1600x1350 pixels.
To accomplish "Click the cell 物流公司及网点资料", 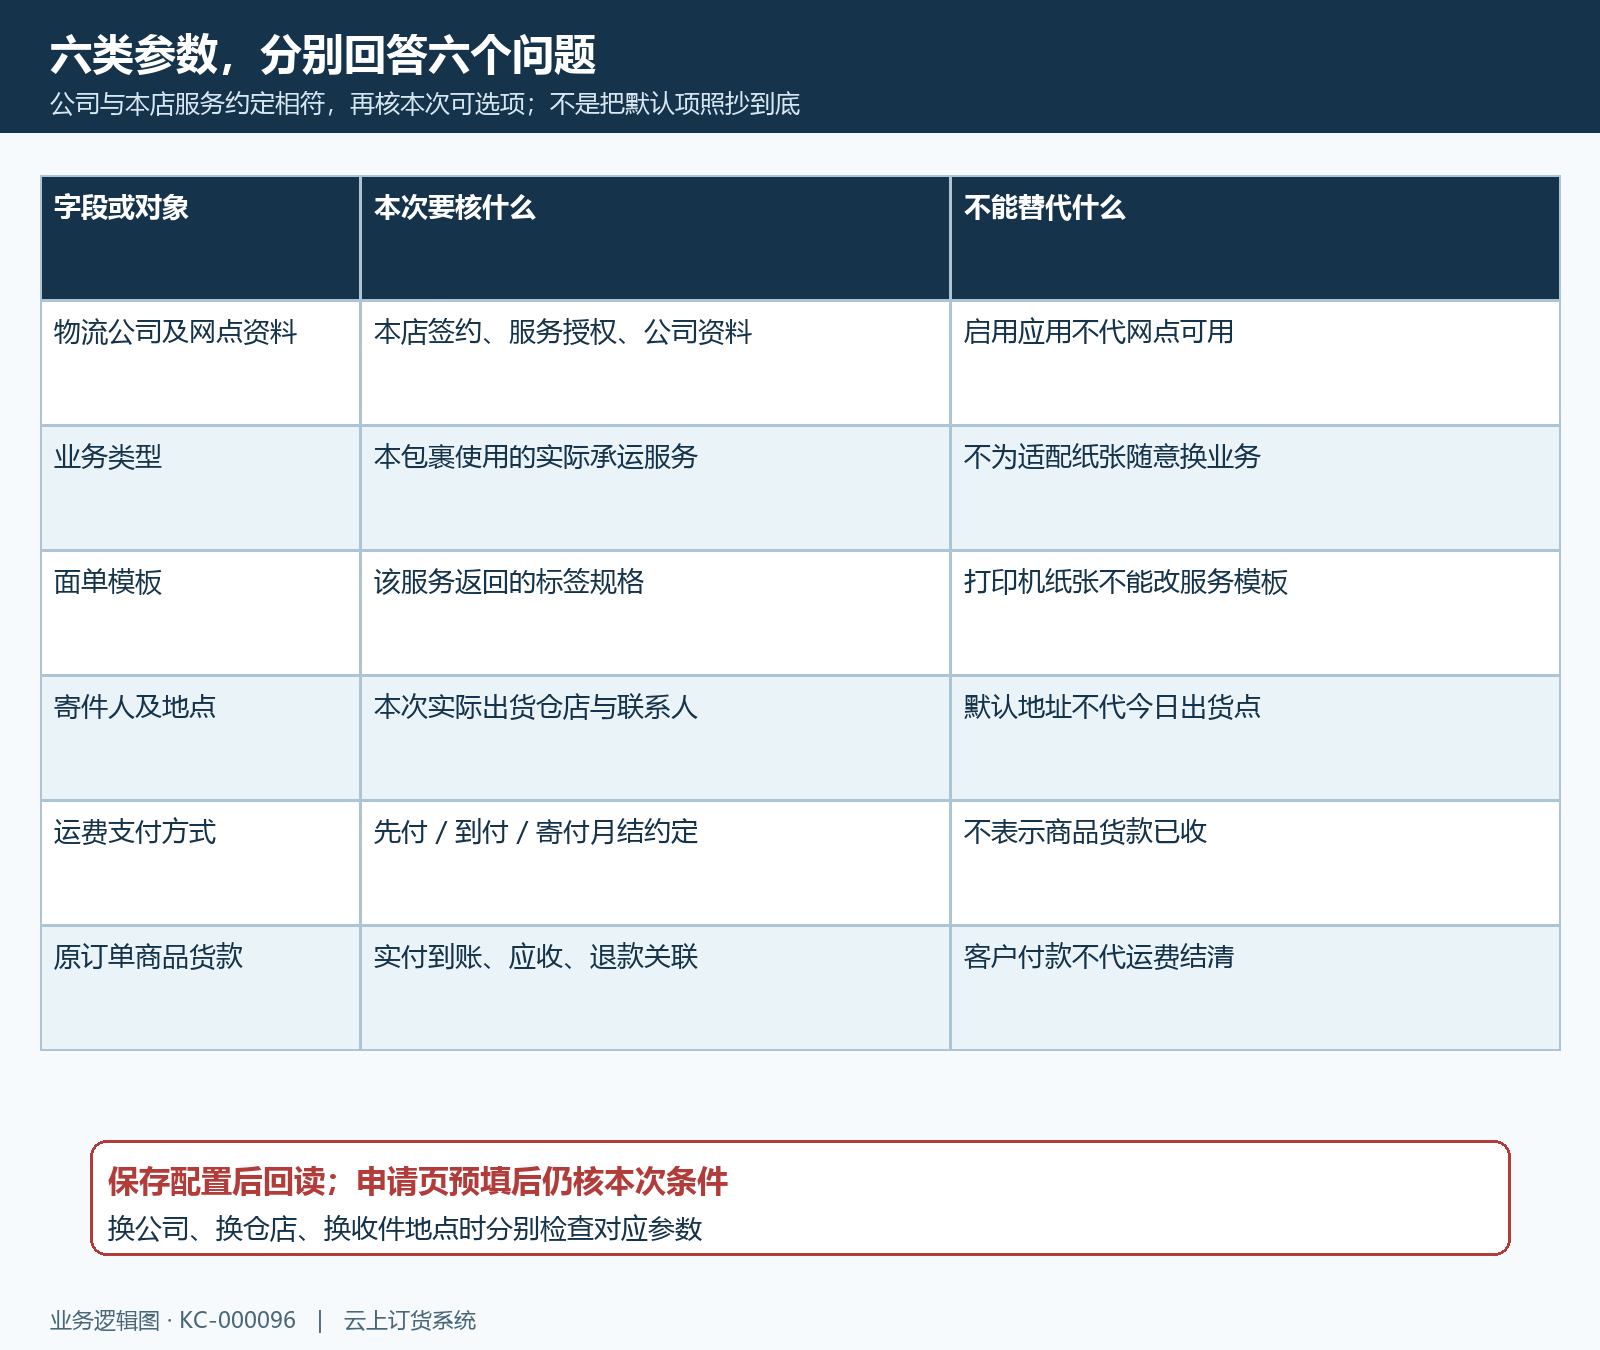I will click(x=200, y=363).
